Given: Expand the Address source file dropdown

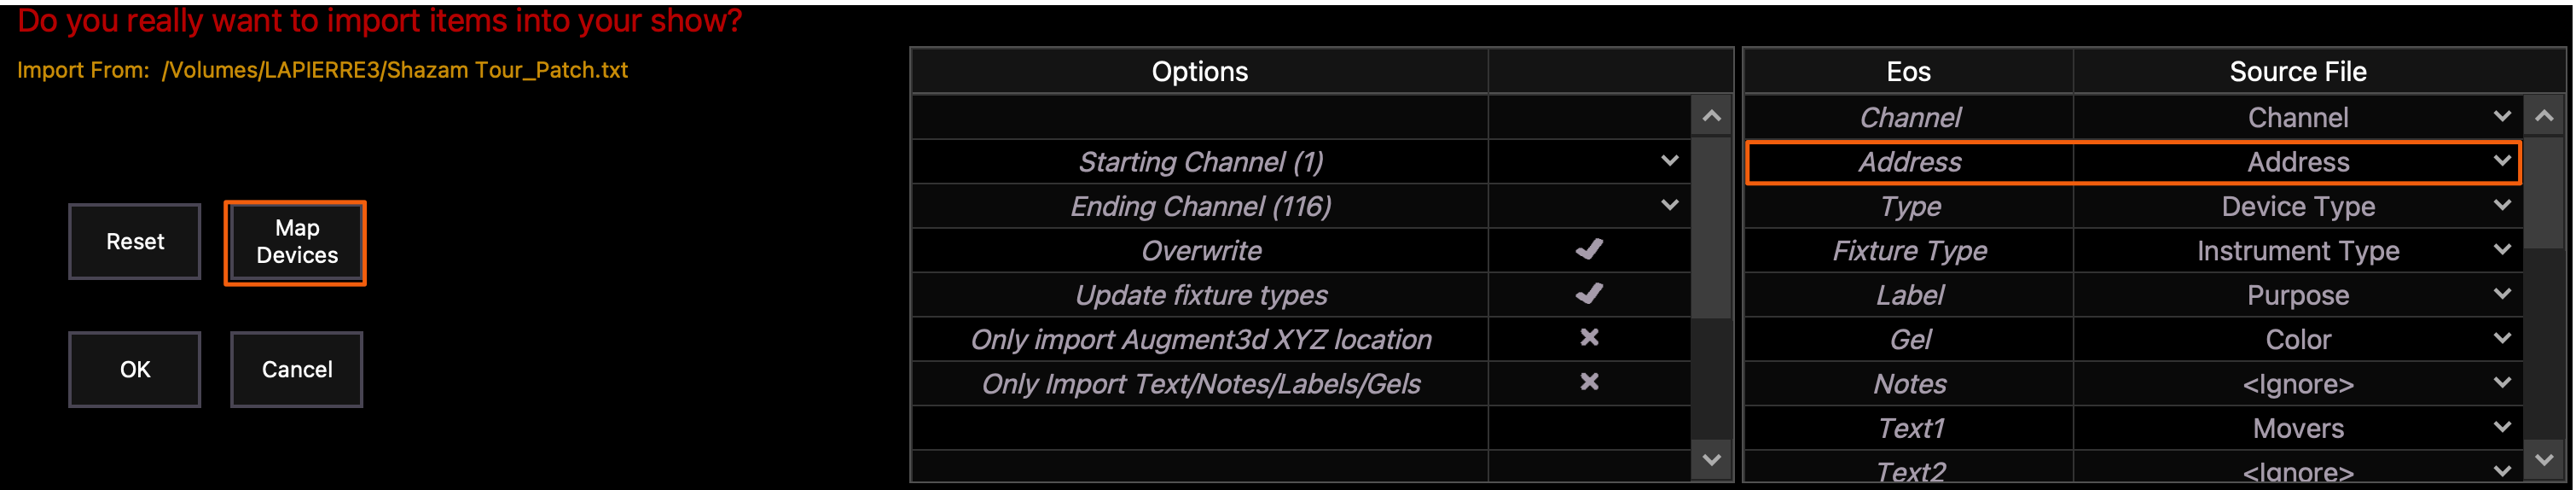Looking at the screenshot, I should point(2501,161).
